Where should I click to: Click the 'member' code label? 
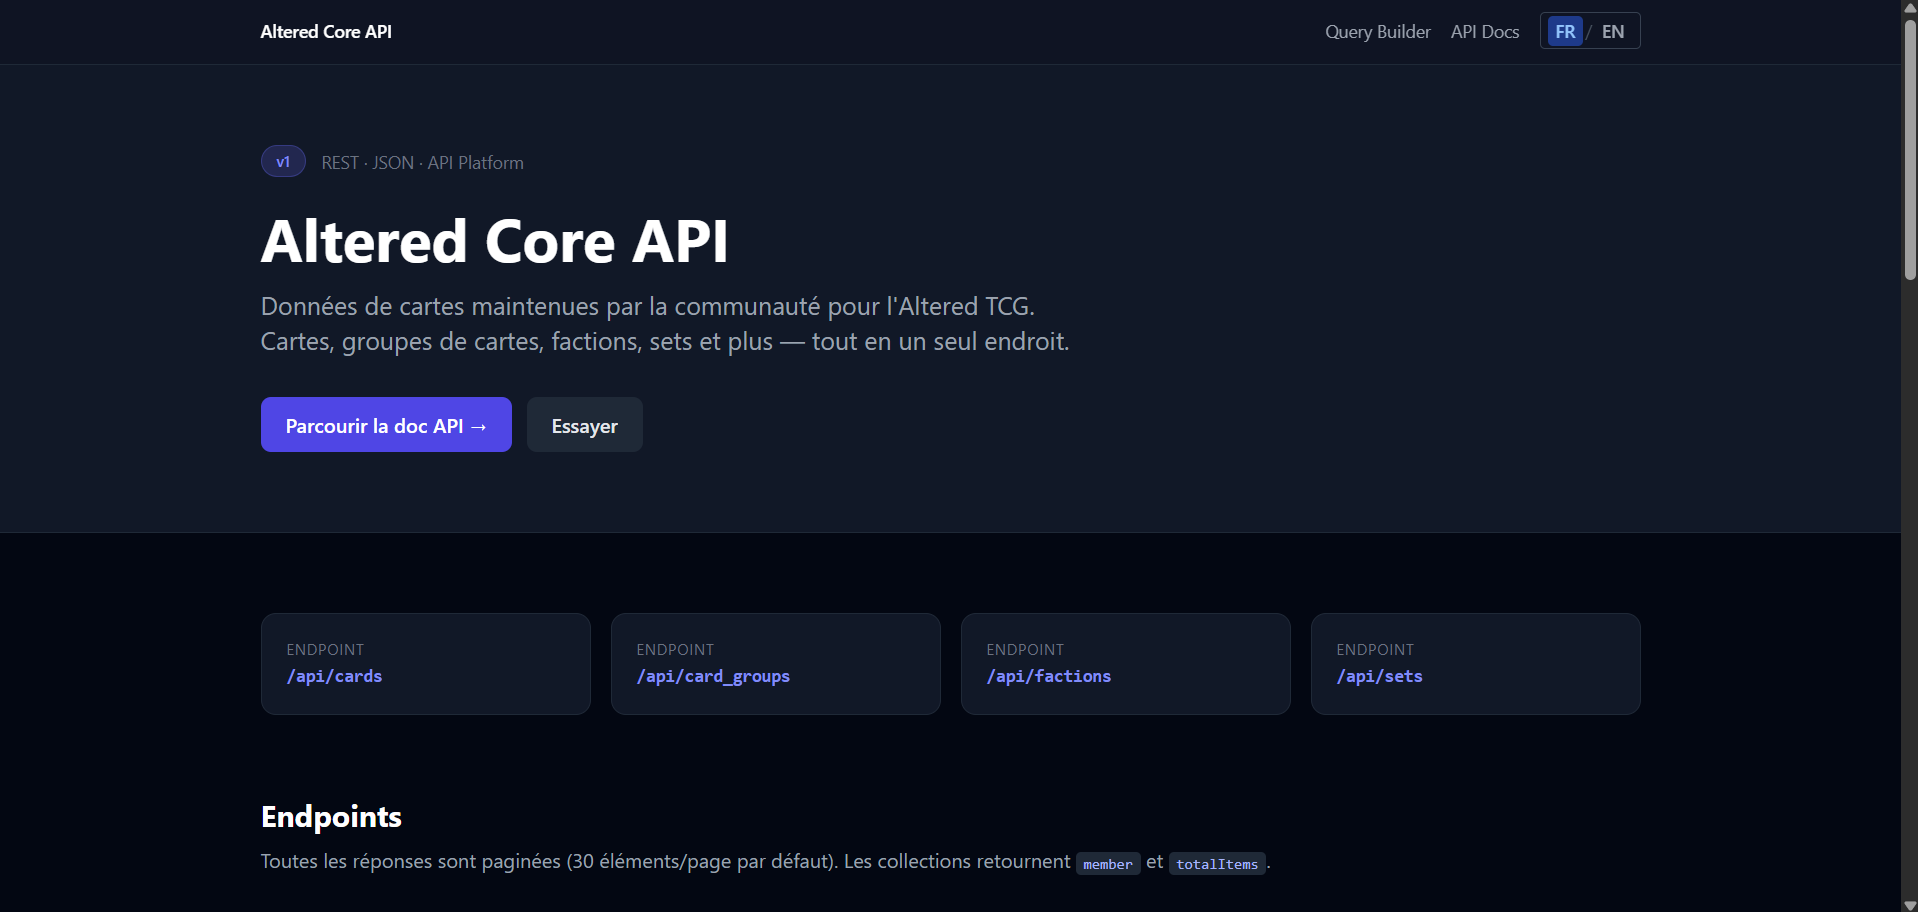[x=1108, y=864]
